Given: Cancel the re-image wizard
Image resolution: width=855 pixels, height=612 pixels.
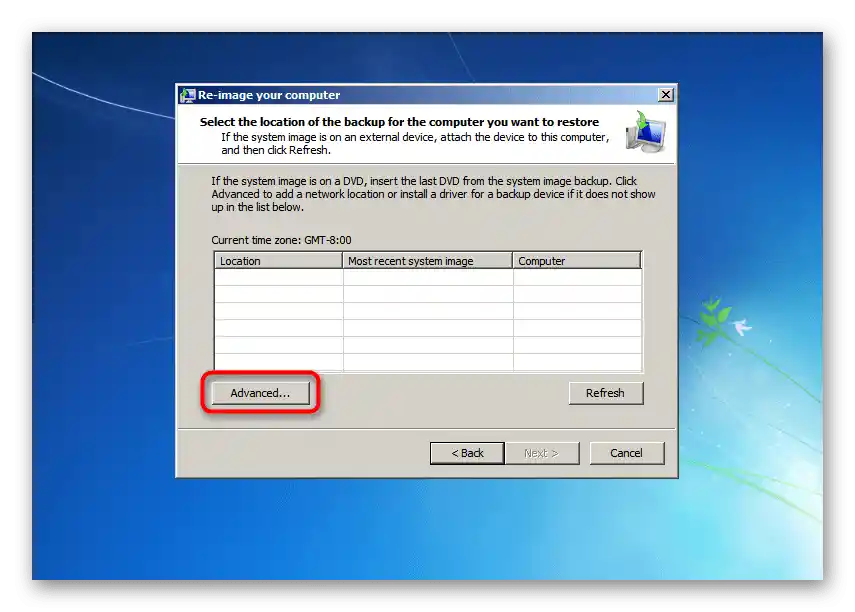Looking at the screenshot, I should coord(627,453).
